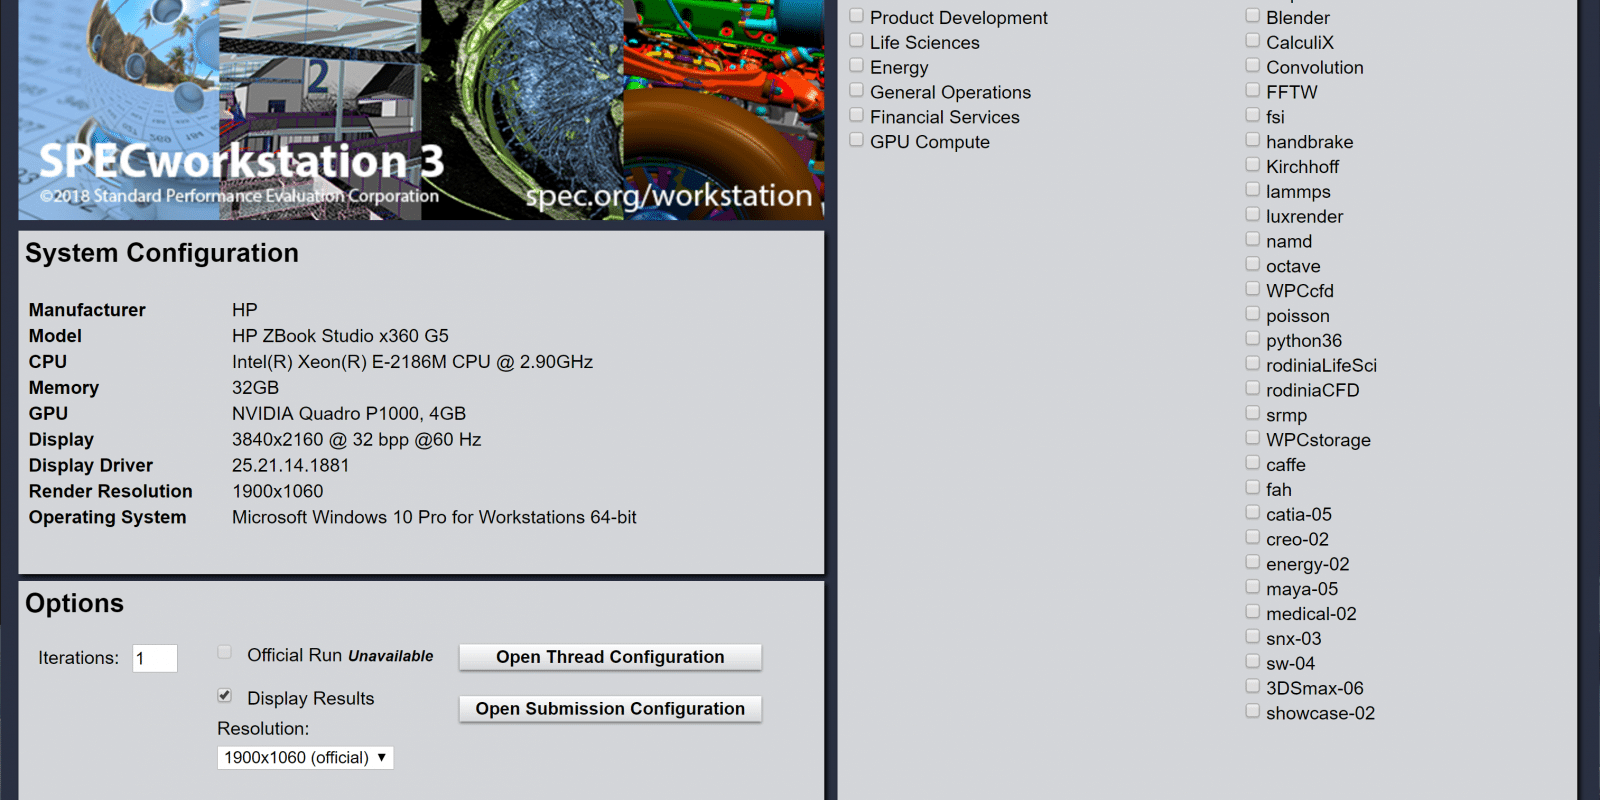Enable the python36 workload
Screen dimensions: 1600x800
1253,339
